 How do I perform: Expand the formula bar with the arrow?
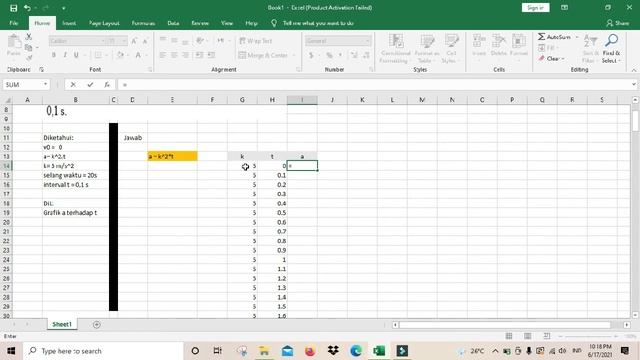click(633, 84)
